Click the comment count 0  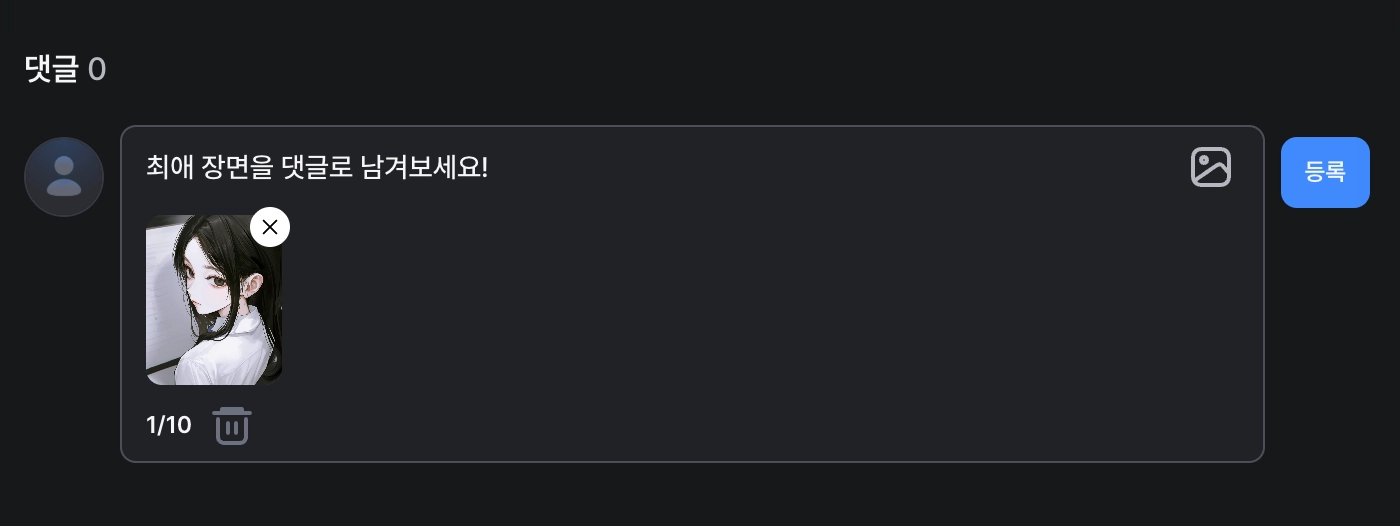(97, 70)
